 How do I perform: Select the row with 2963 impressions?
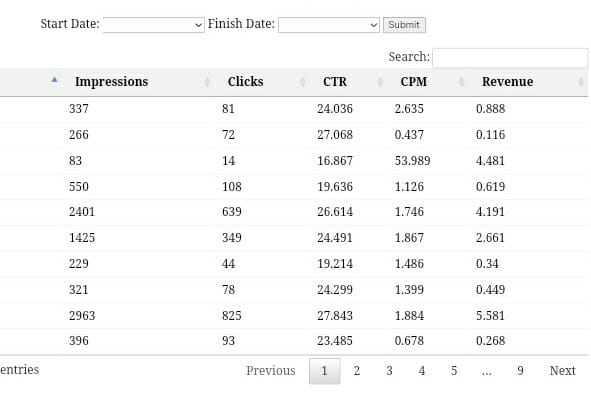[x=294, y=316]
